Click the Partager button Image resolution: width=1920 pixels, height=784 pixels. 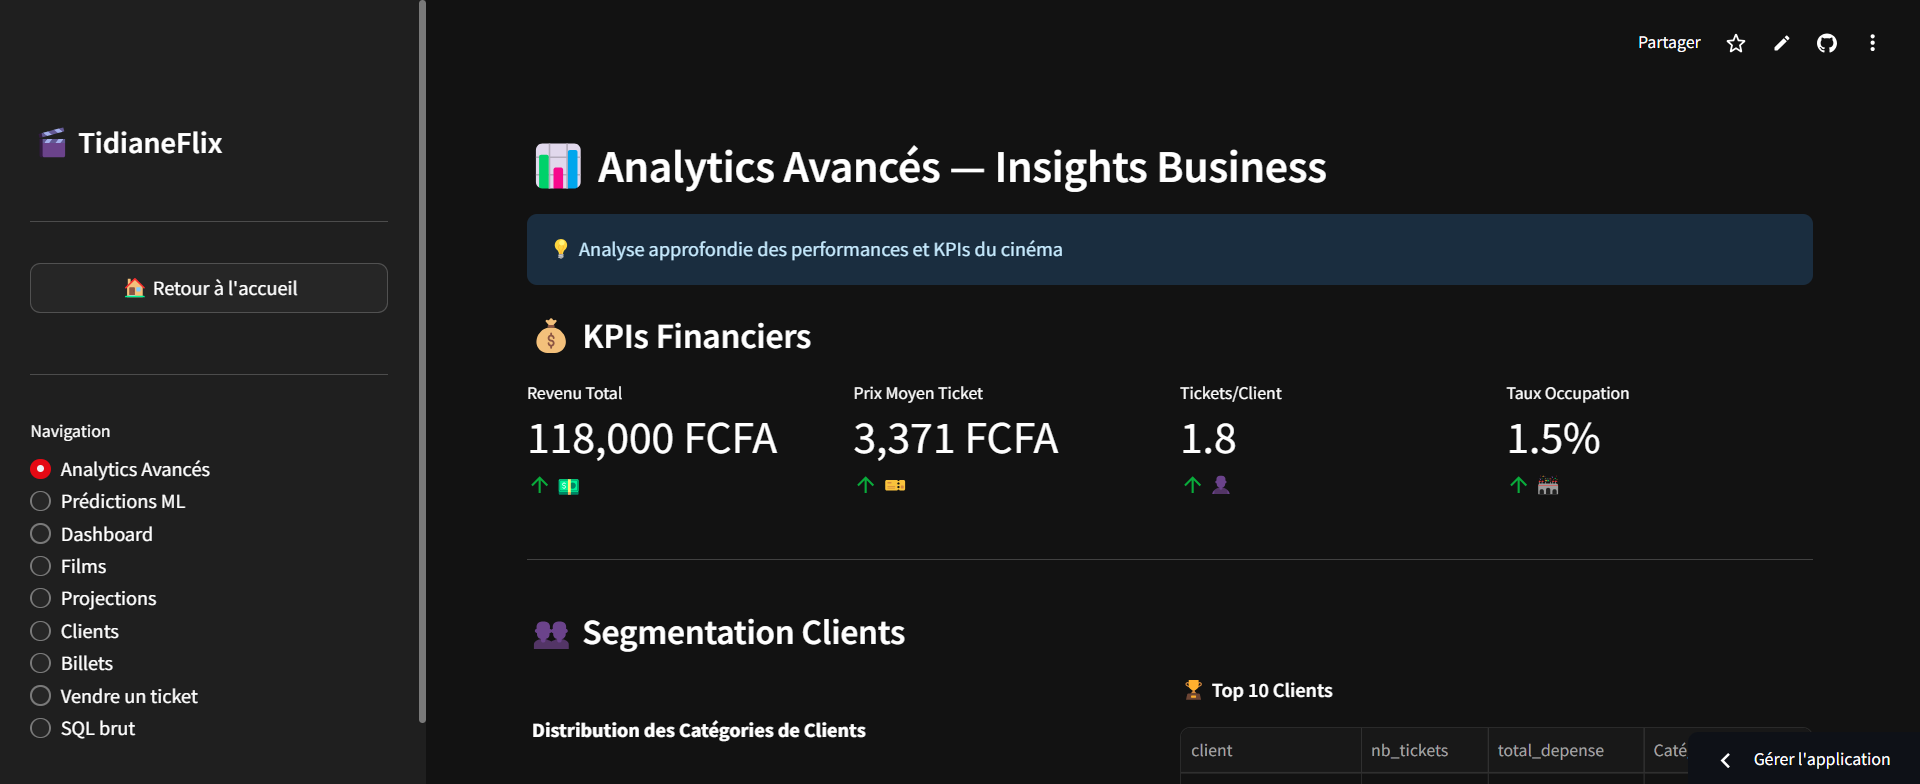pyautogui.click(x=1668, y=43)
